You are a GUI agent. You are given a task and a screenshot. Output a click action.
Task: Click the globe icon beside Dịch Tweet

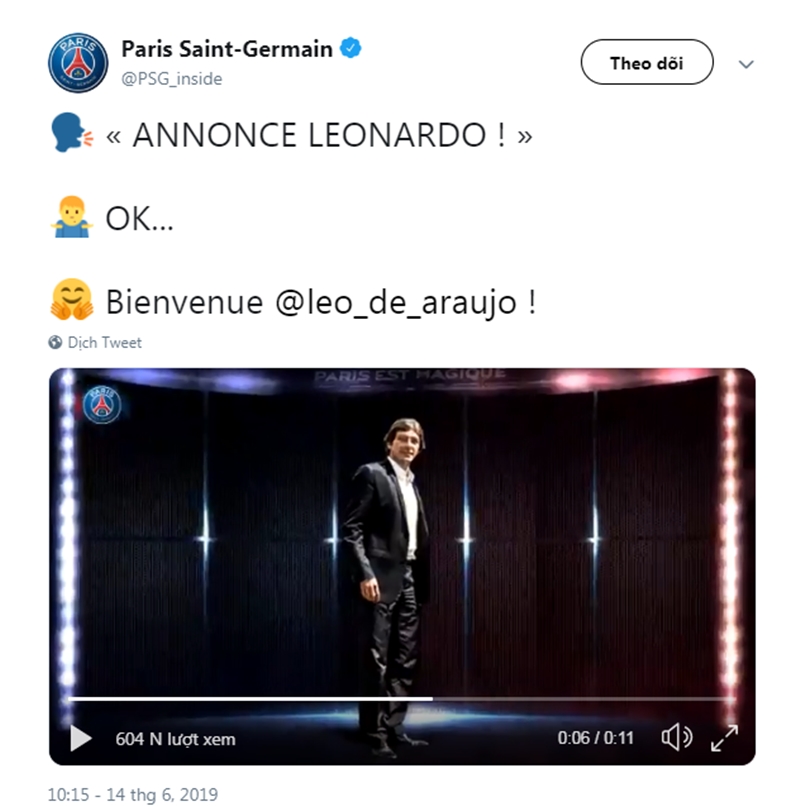click(55, 343)
